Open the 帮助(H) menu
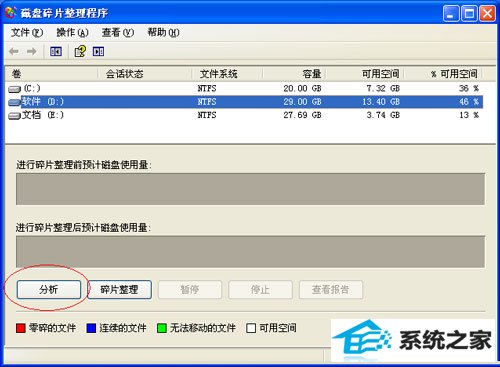500x367 pixels. coord(163,32)
